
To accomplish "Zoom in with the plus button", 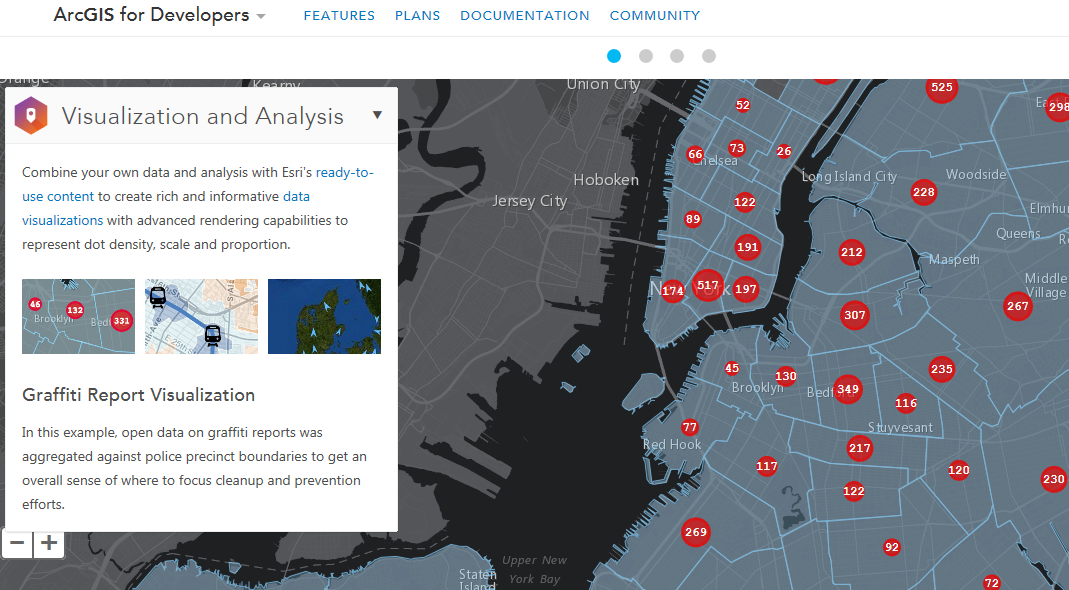I will (x=48, y=544).
